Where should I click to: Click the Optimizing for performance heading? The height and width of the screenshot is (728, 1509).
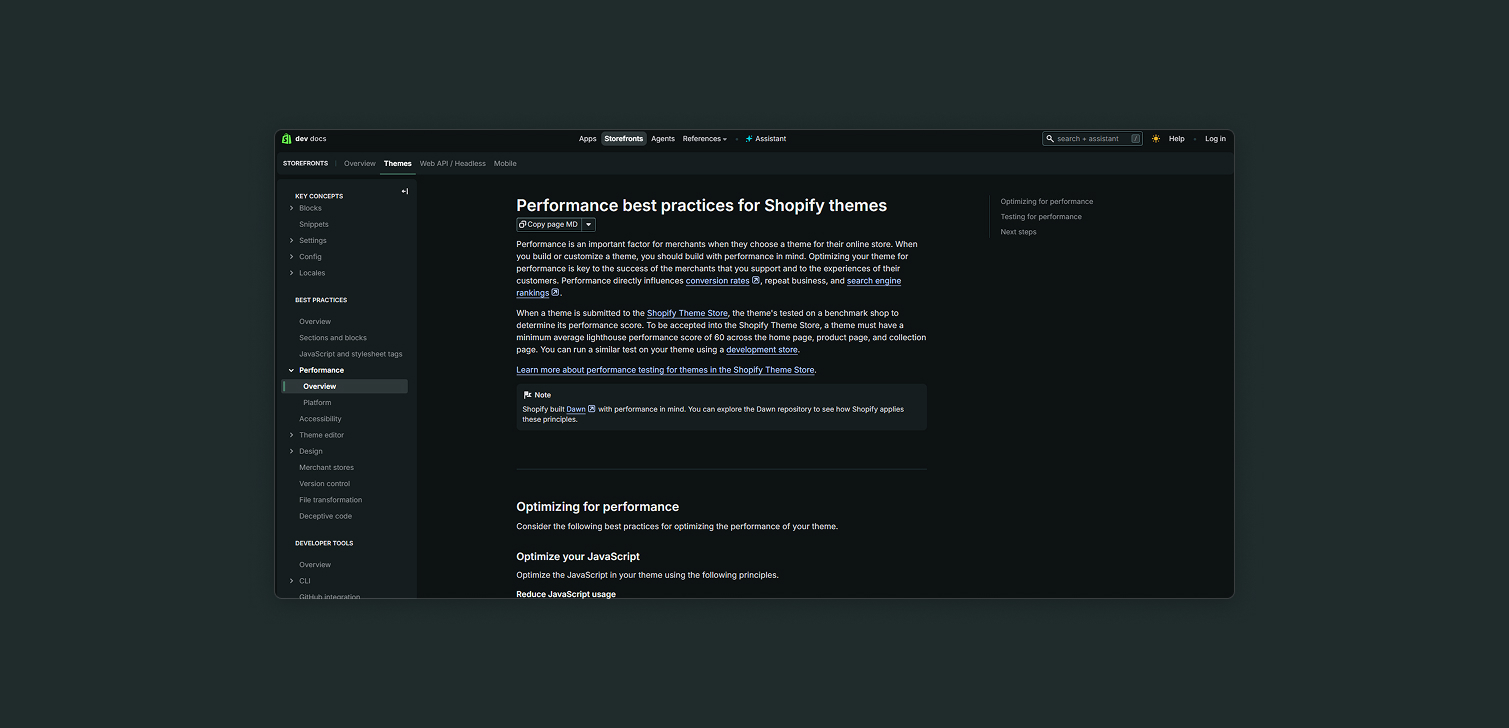pos(598,507)
